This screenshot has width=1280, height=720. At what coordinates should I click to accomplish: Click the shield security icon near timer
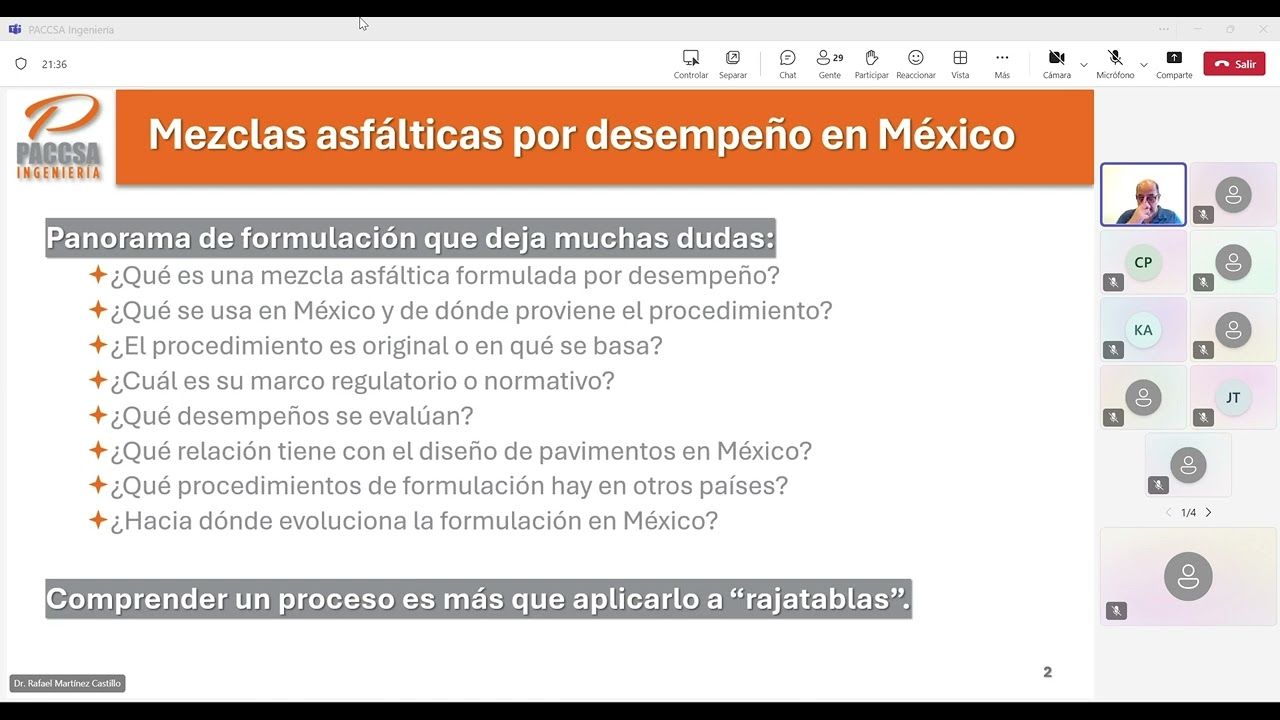(21, 64)
